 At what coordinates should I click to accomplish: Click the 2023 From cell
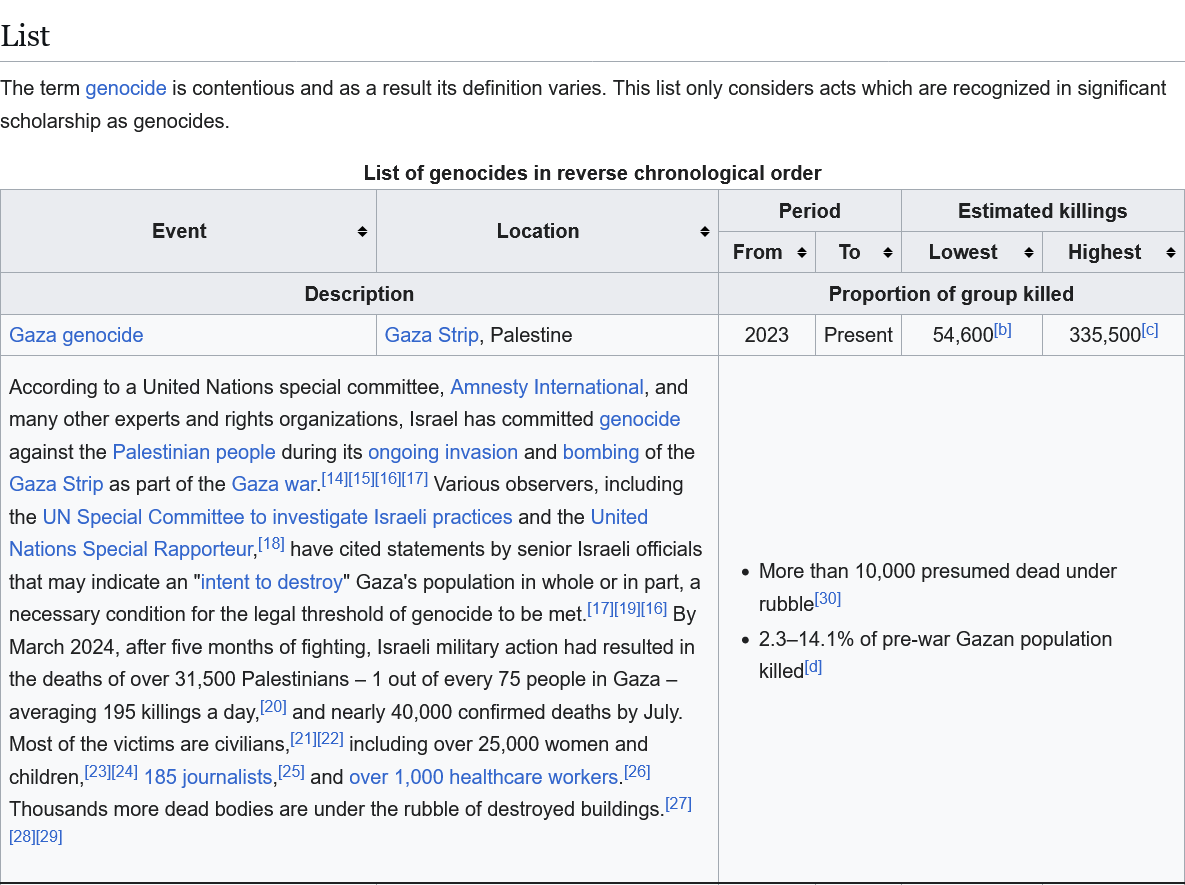point(766,335)
